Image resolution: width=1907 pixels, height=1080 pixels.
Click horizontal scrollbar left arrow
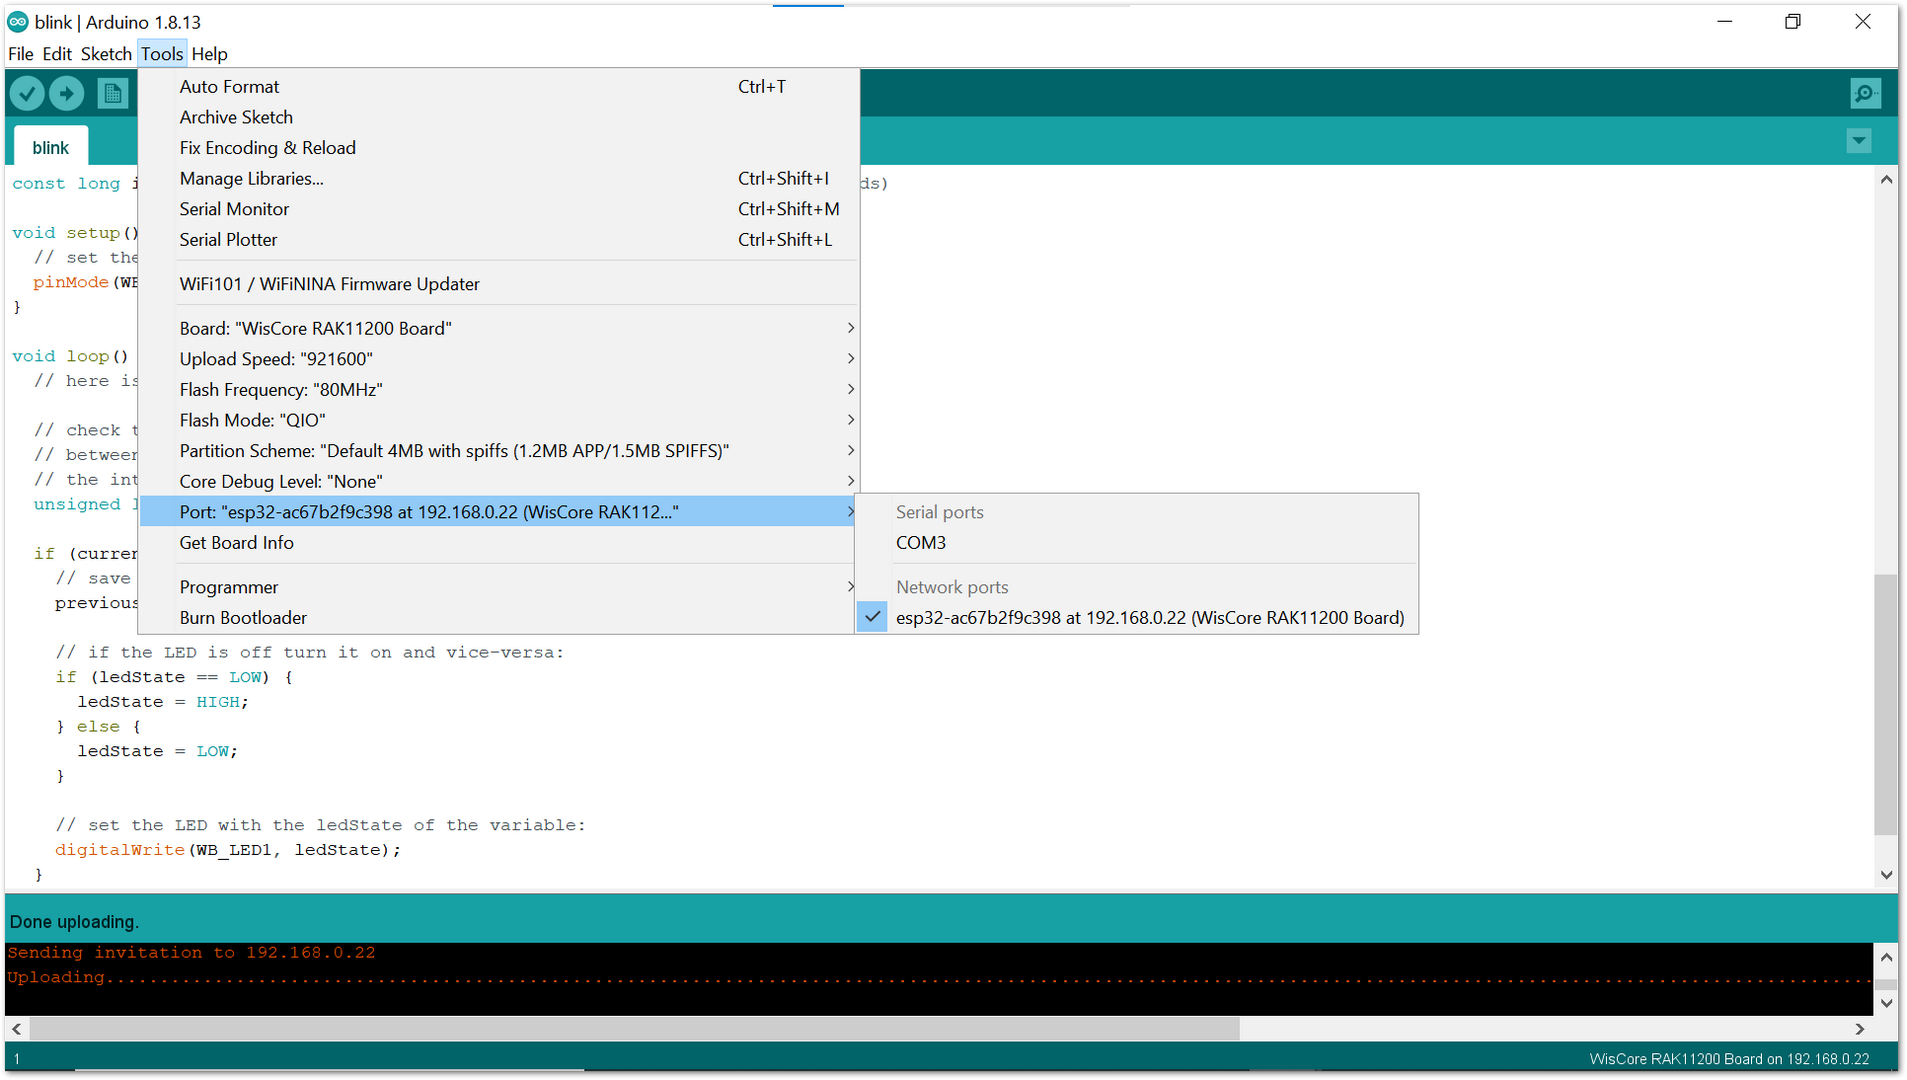coord(17,1029)
